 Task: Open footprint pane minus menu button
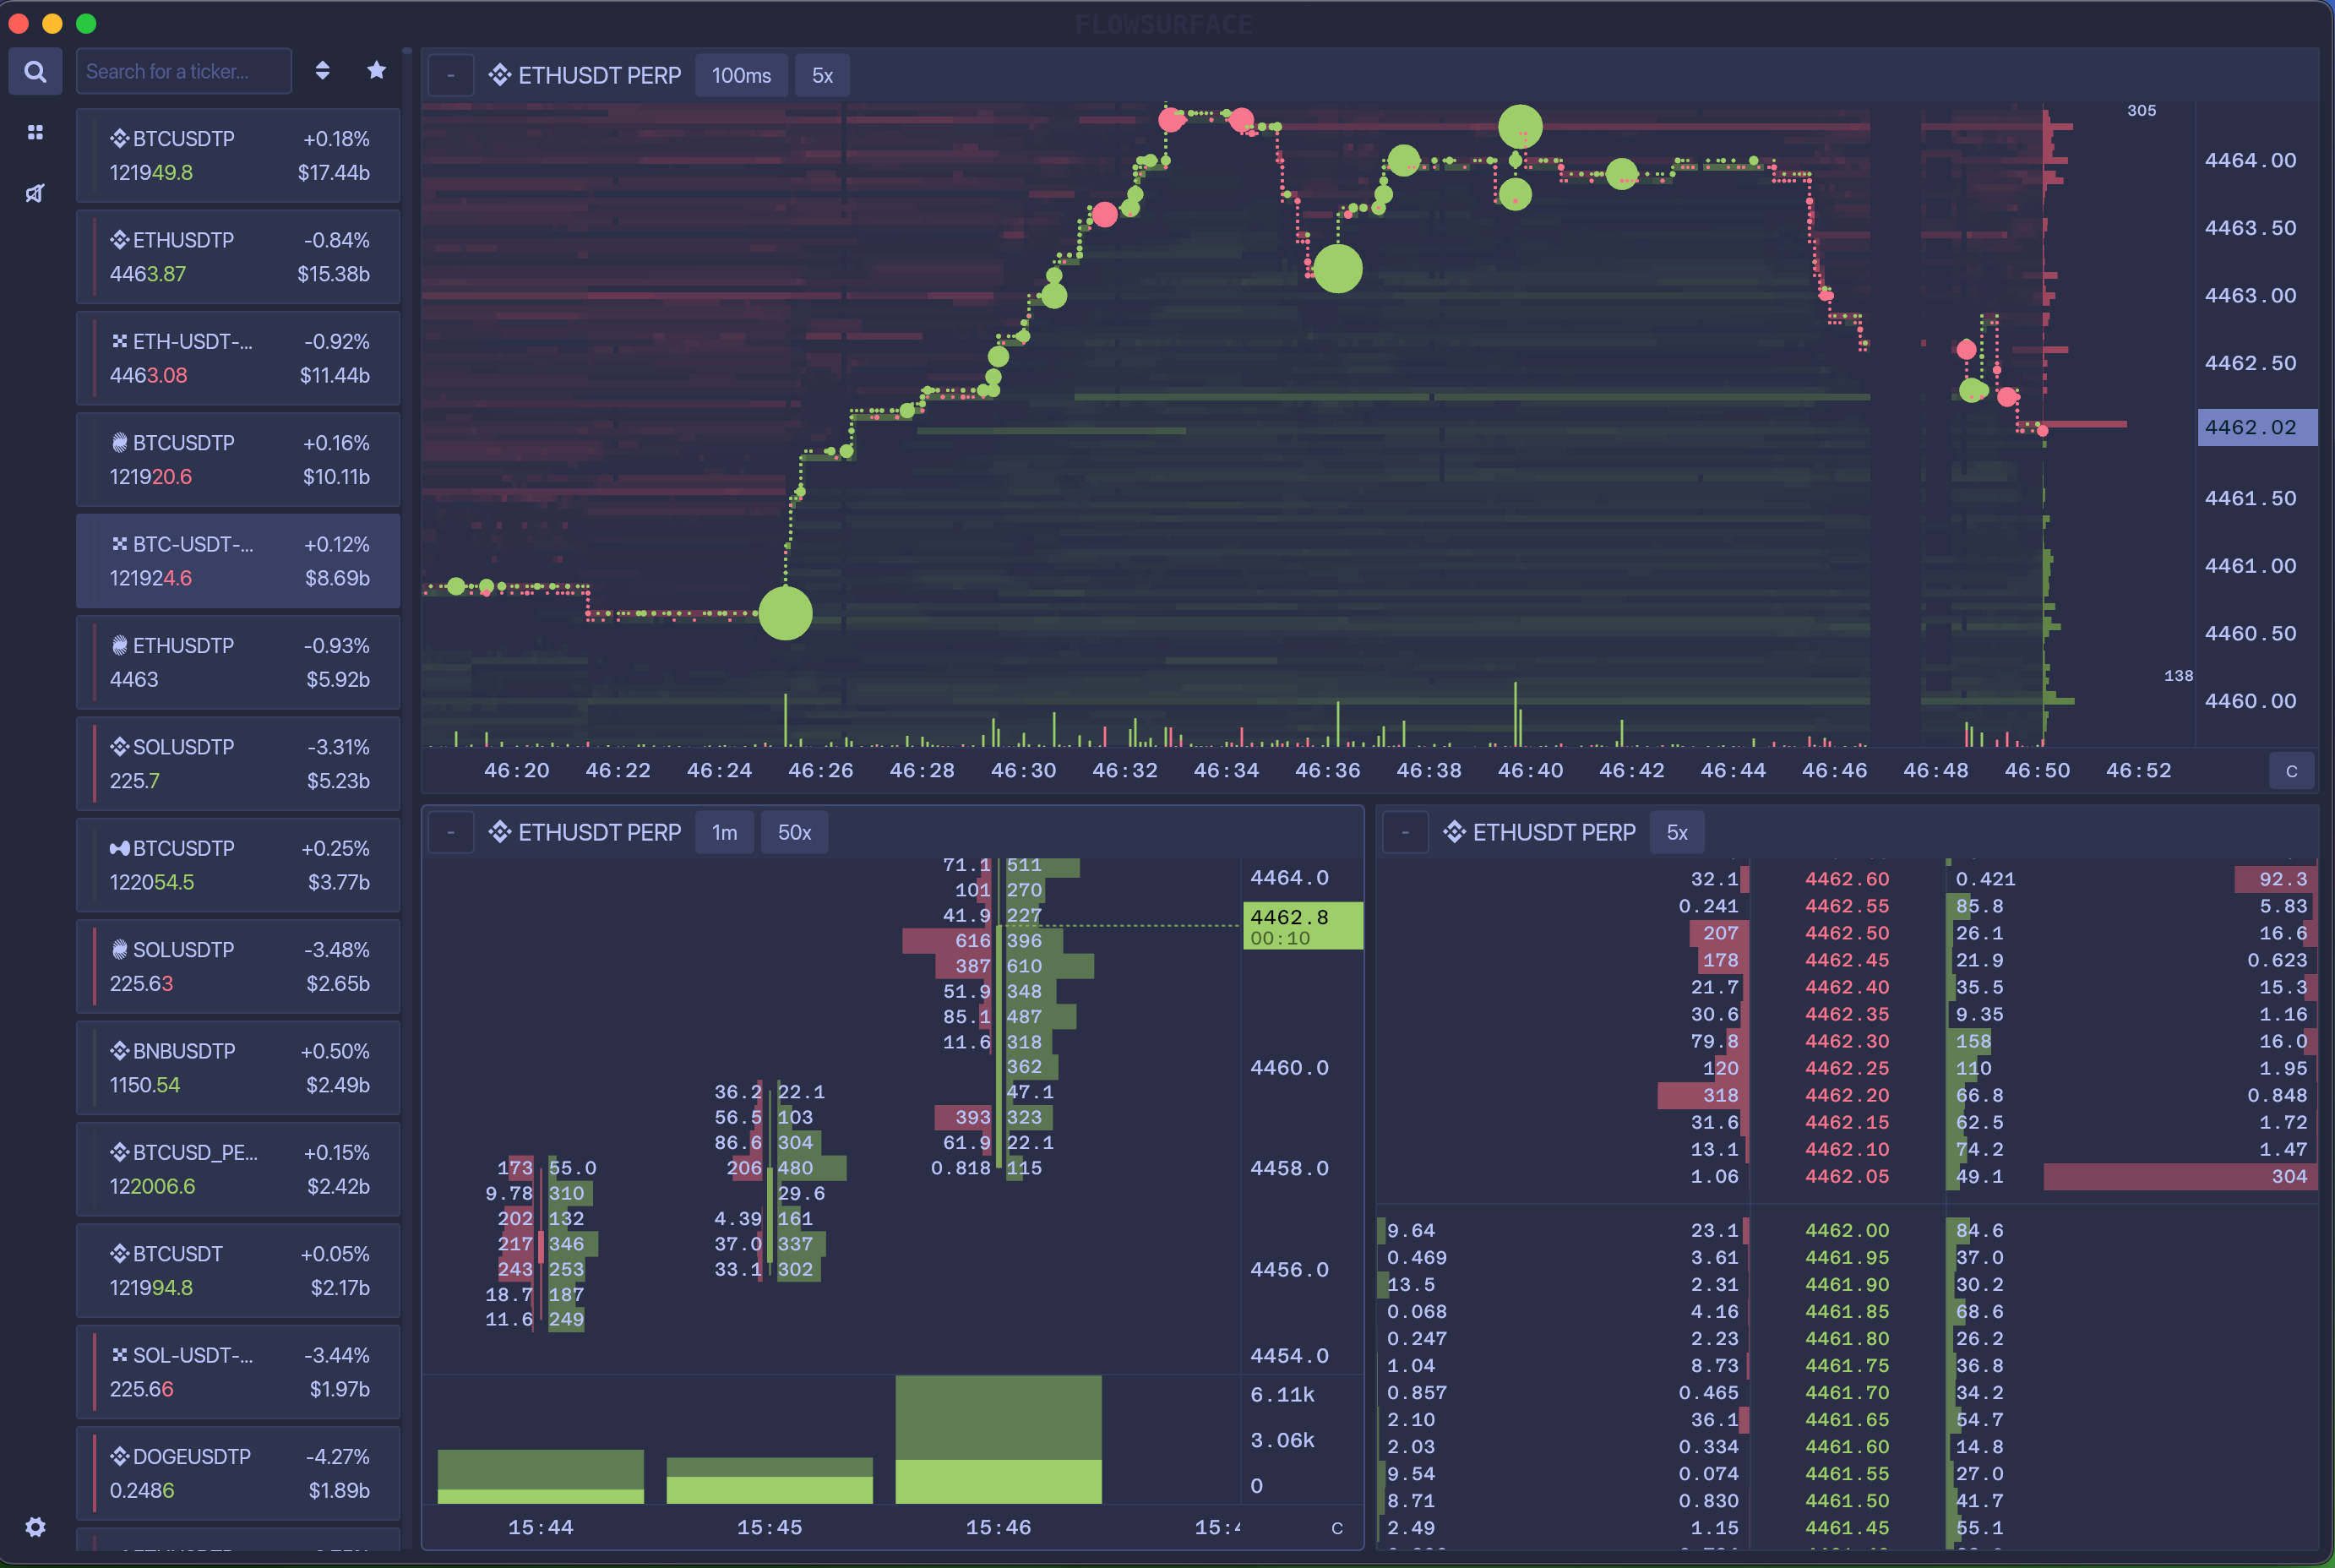tap(451, 832)
